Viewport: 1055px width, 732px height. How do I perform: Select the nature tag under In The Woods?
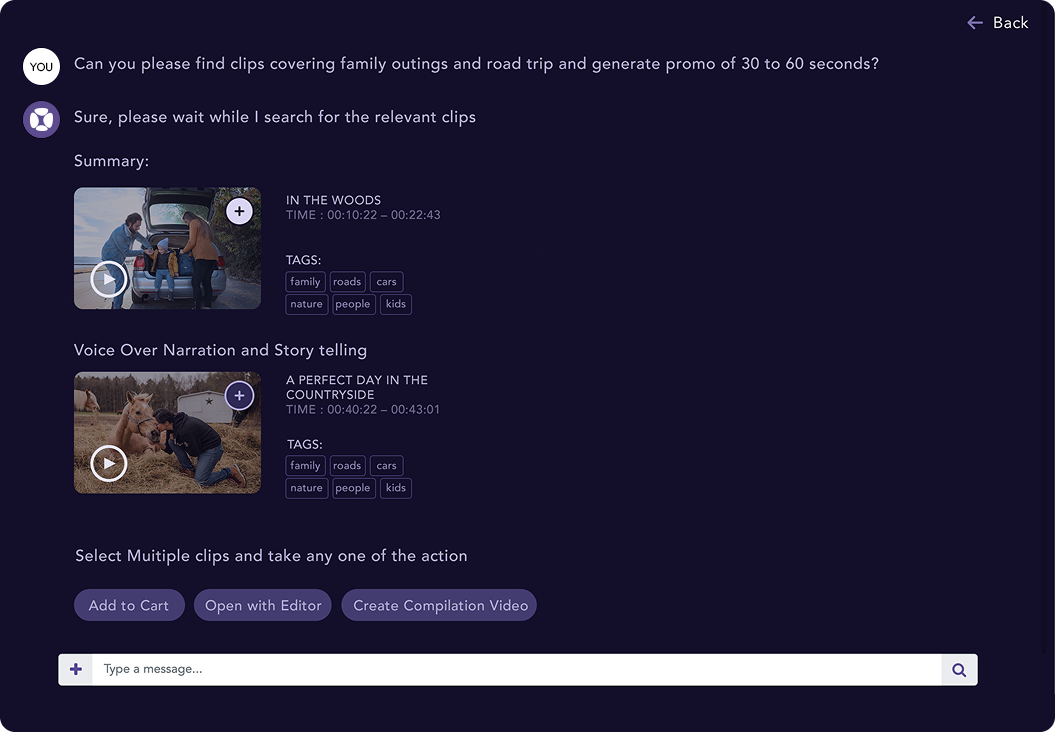[307, 304]
